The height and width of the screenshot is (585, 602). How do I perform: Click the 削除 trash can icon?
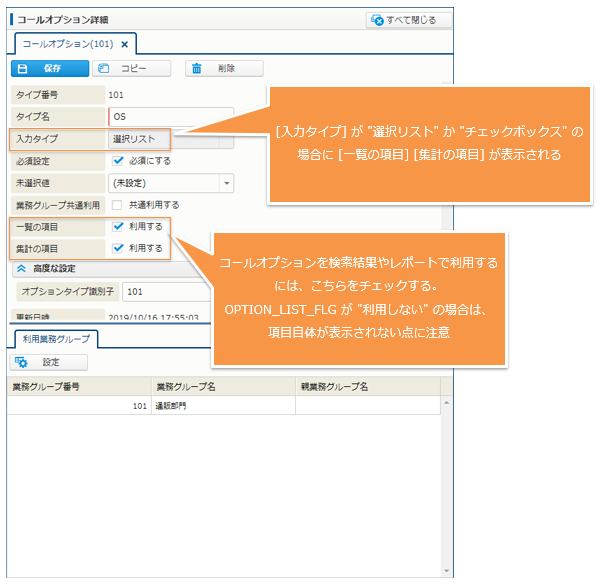[x=198, y=69]
